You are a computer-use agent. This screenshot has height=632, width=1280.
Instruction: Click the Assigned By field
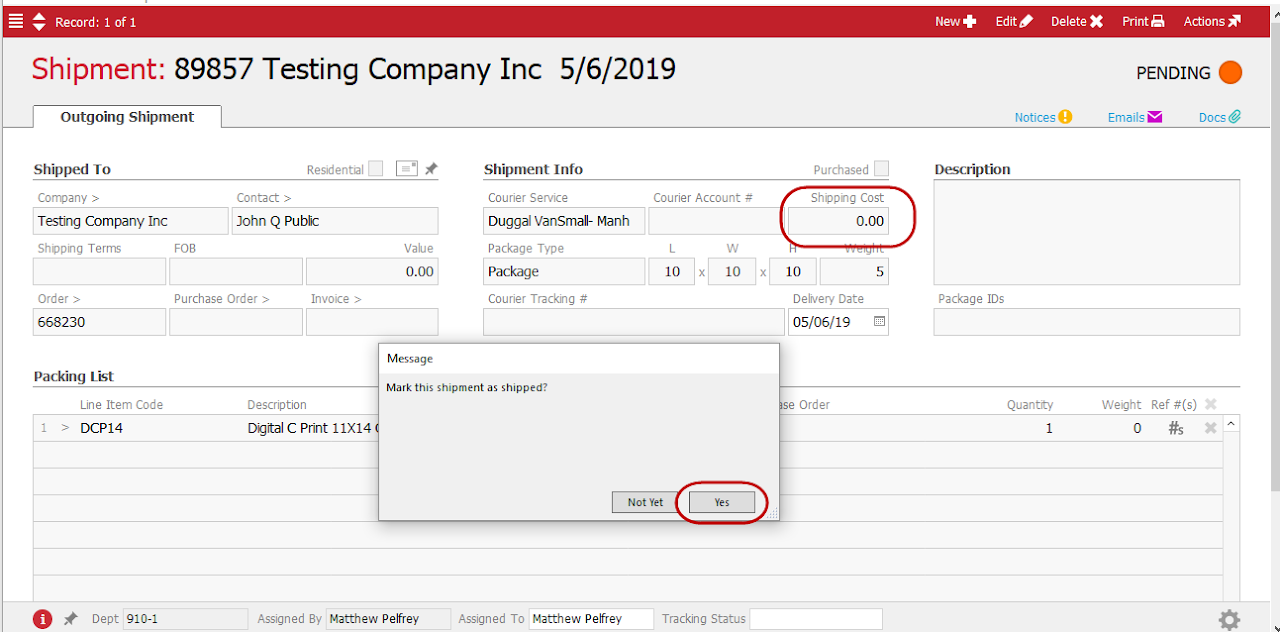(x=388, y=619)
